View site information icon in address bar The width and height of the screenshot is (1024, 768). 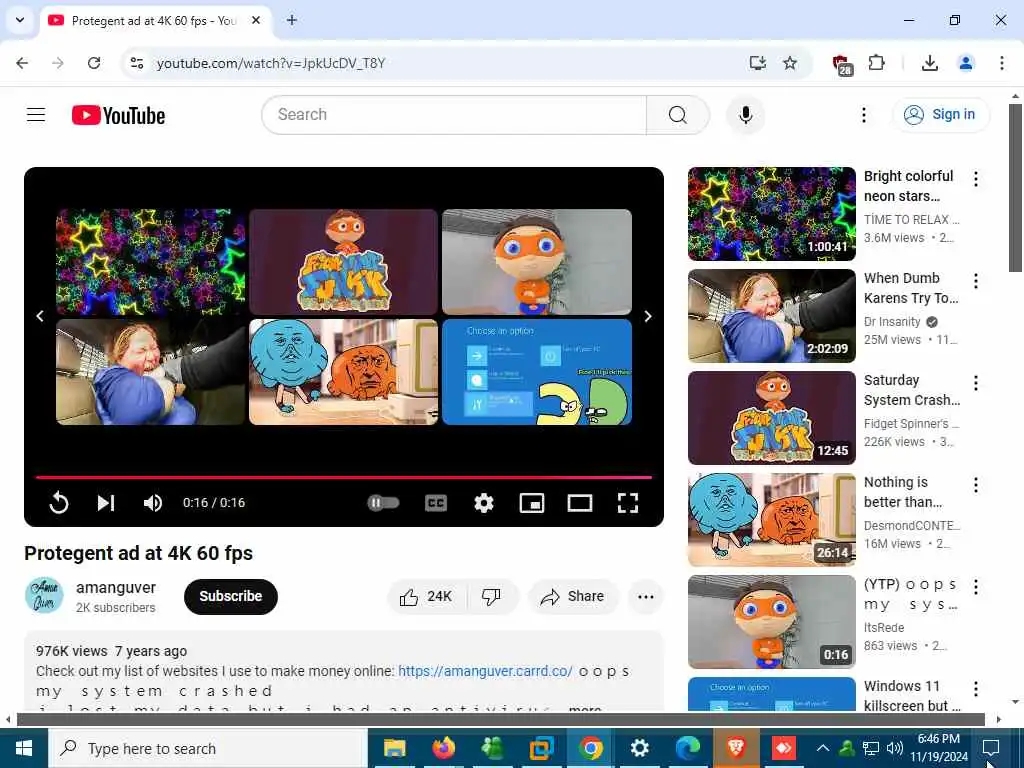pyautogui.click(x=136, y=63)
